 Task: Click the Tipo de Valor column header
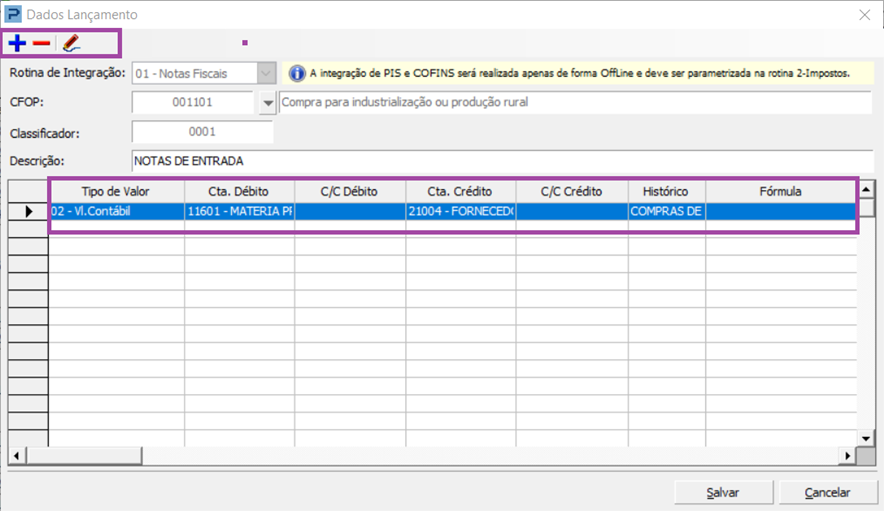point(116,192)
